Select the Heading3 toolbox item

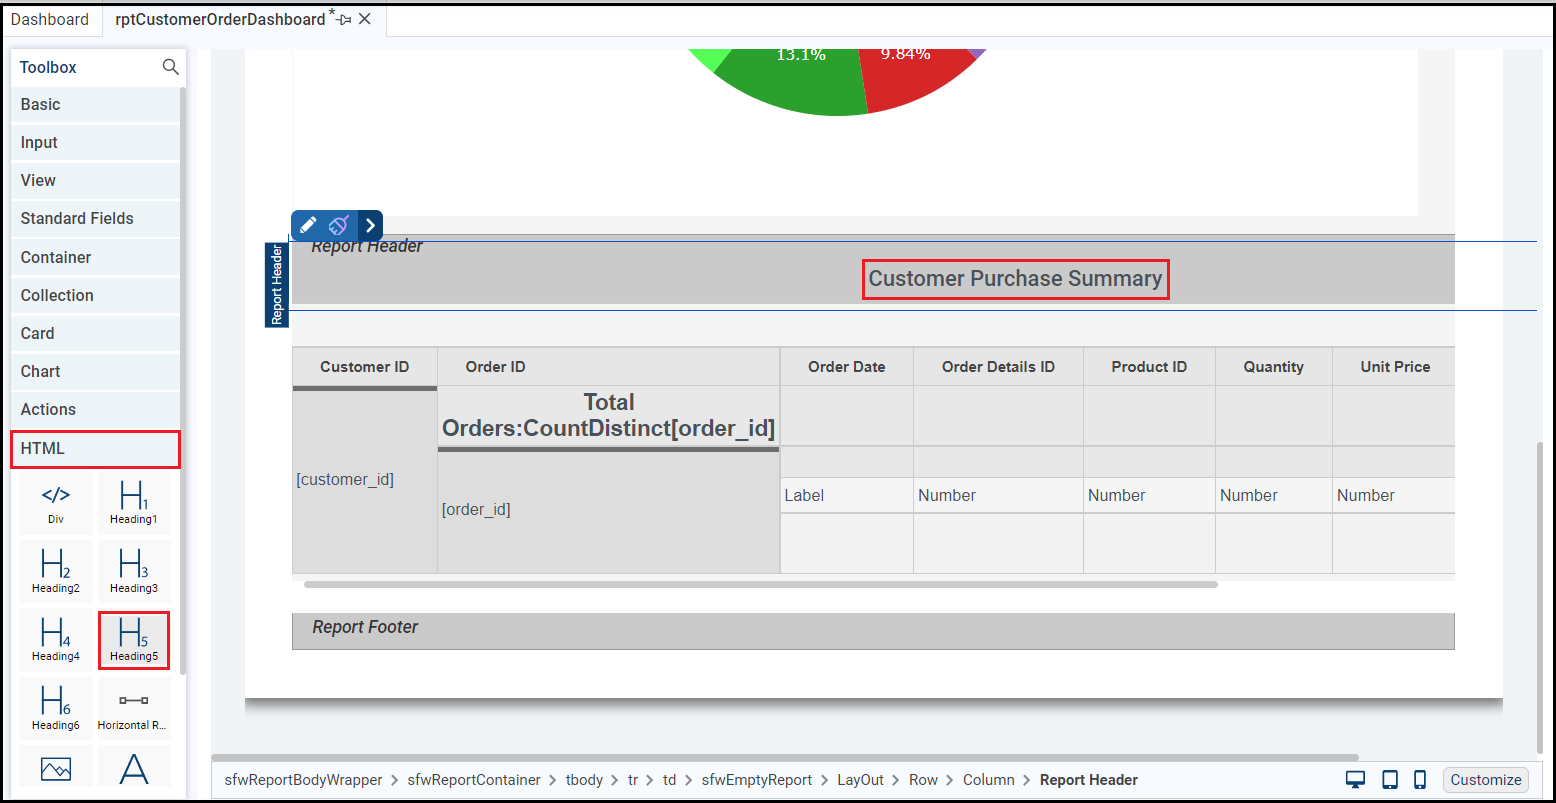[x=133, y=570]
